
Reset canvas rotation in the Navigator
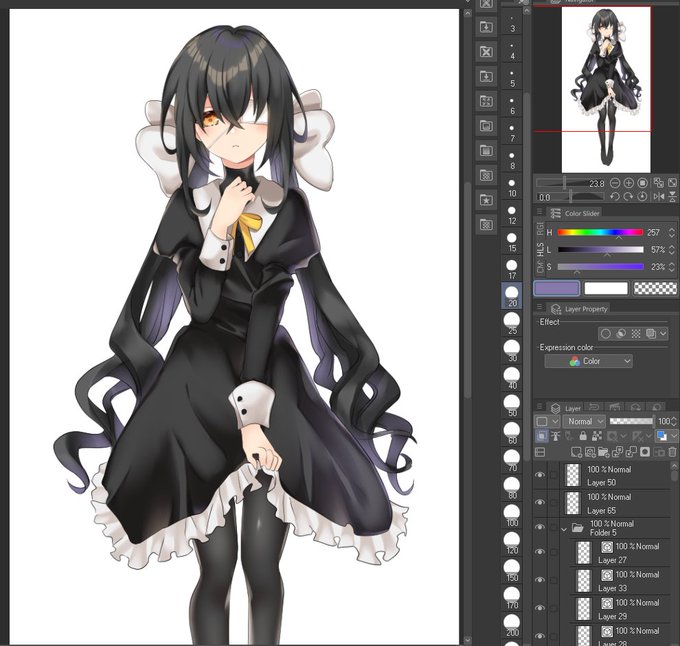click(642, 196)
